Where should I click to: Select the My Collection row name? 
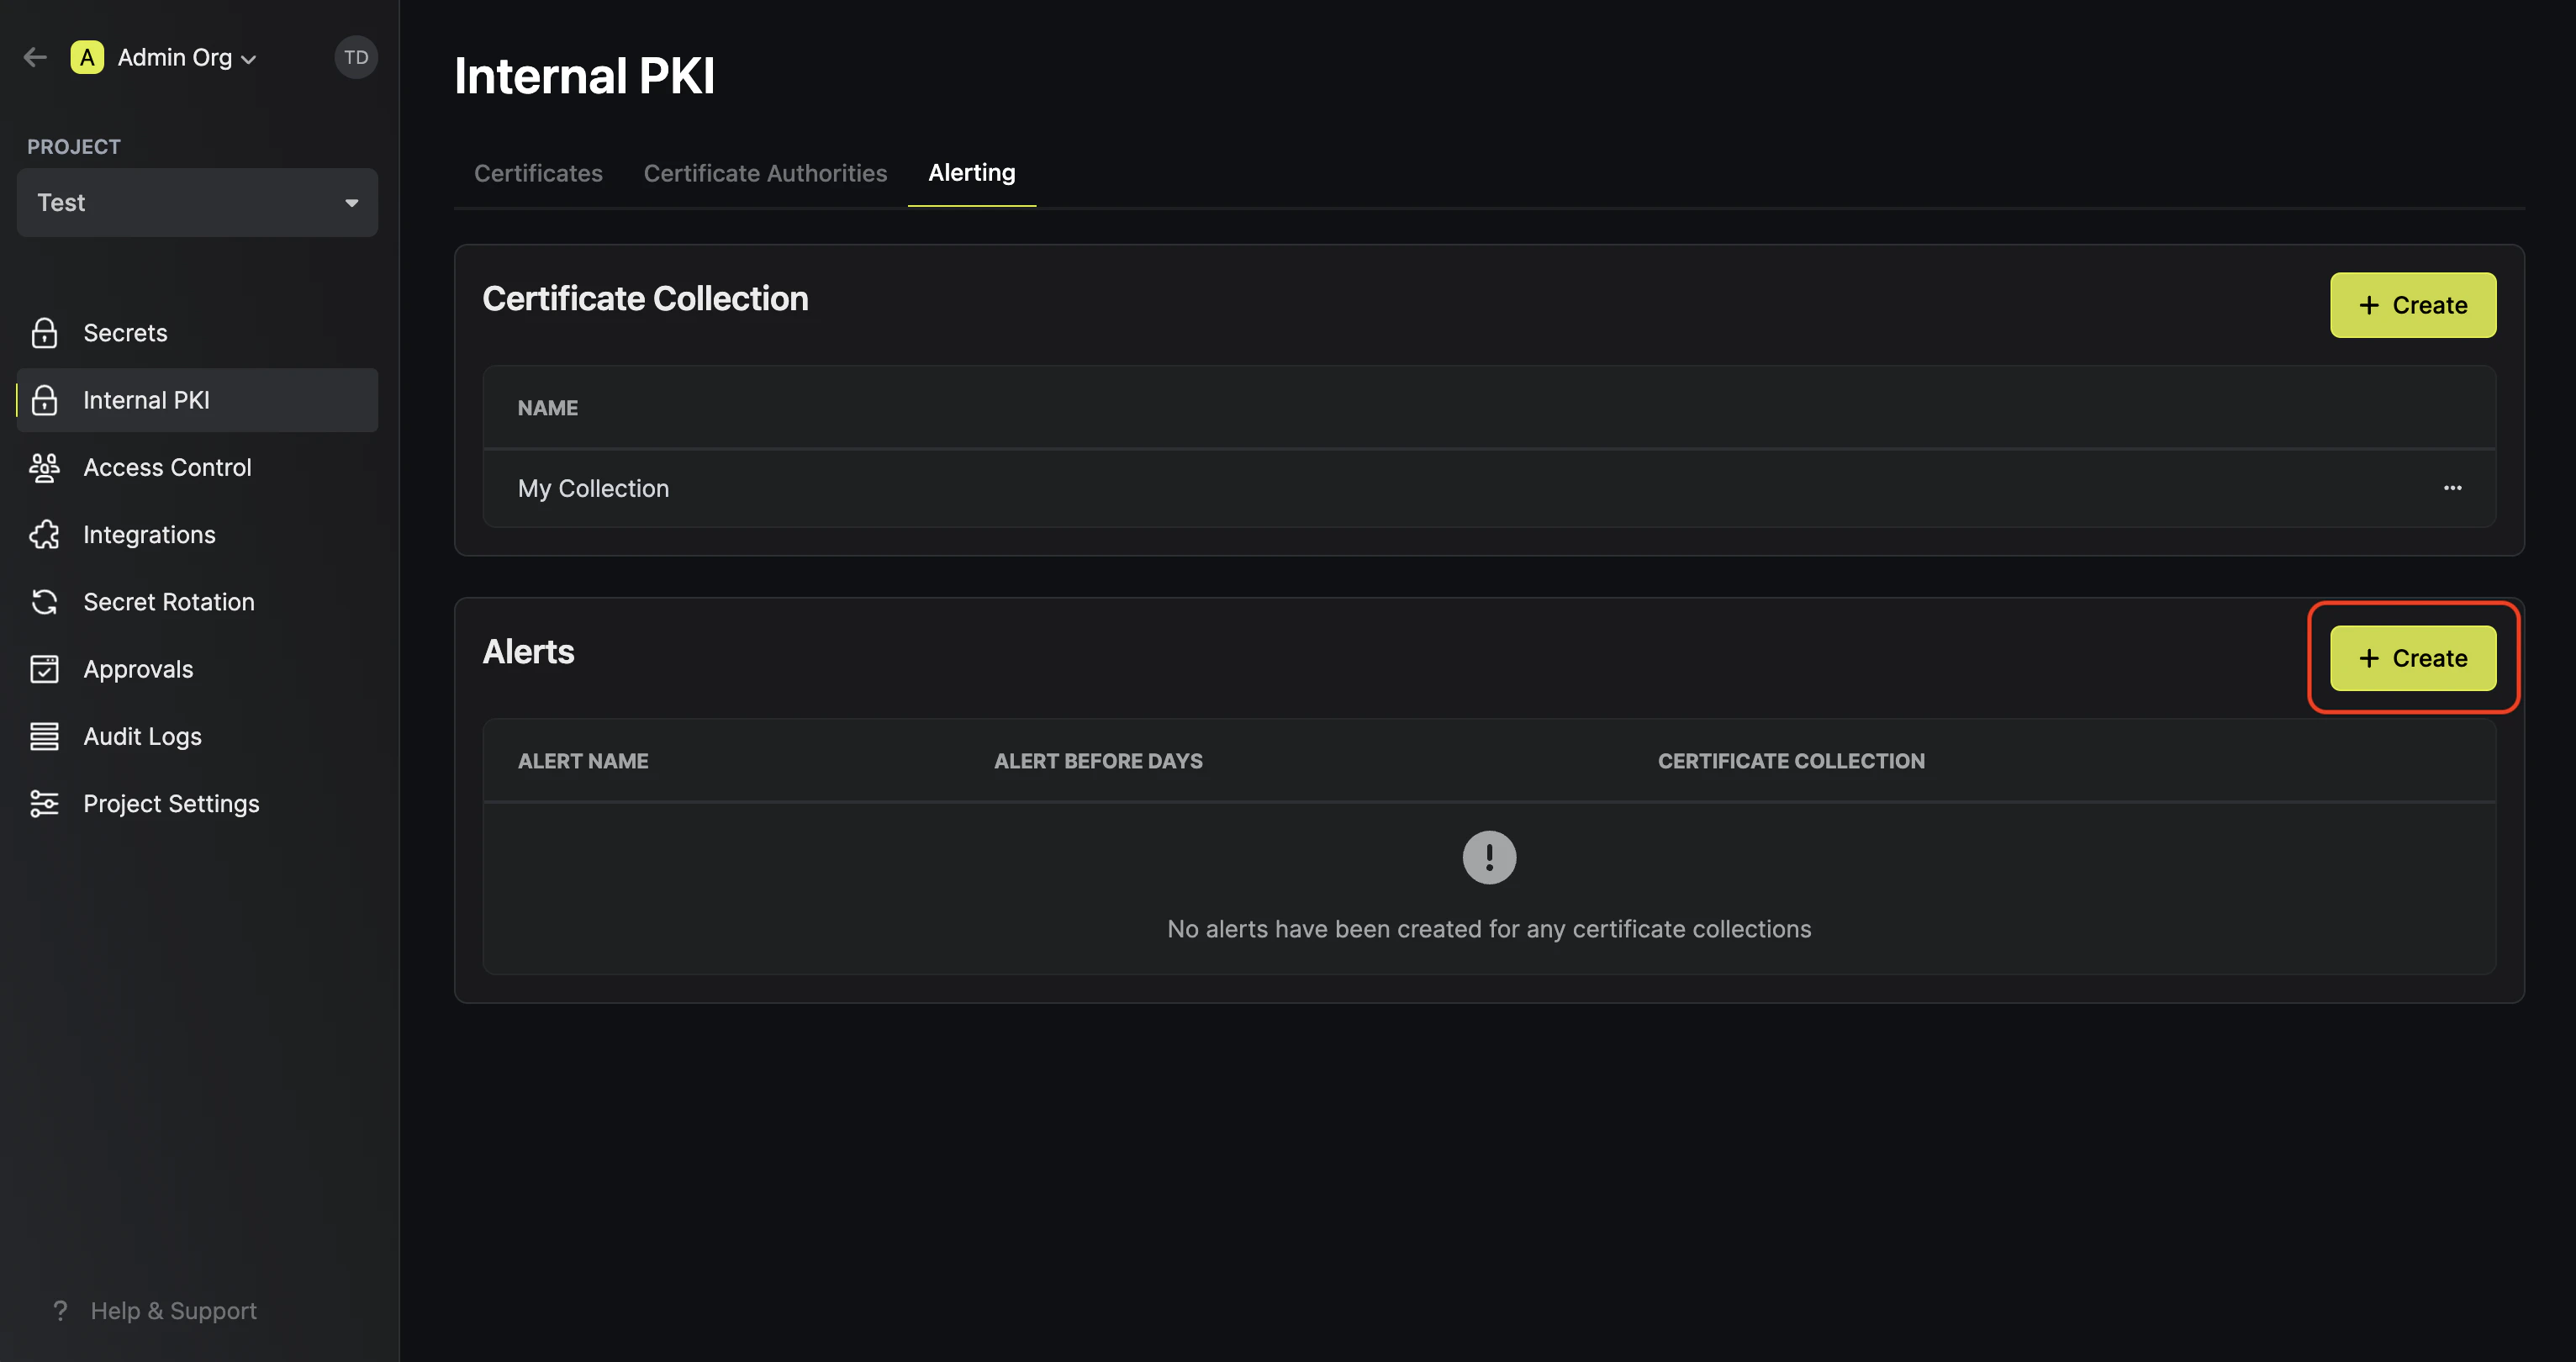[593, 488]
